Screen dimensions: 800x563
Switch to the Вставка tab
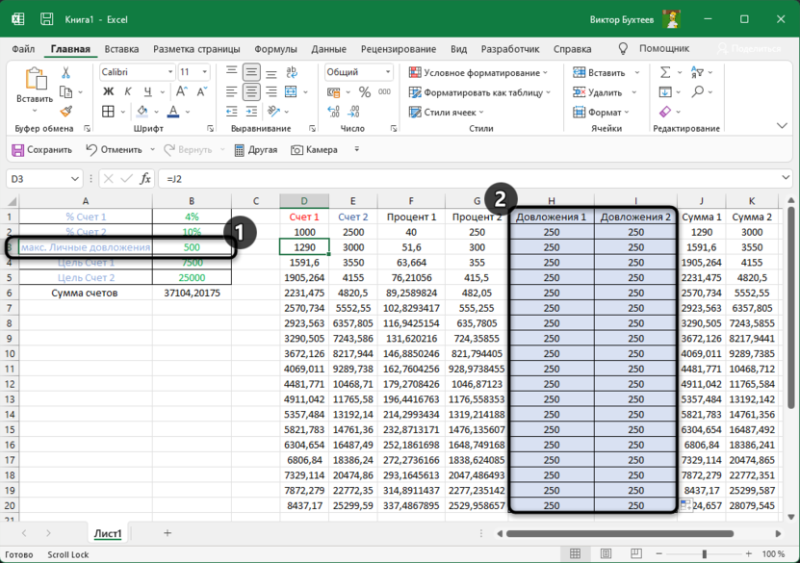pyautogui.click(x=121, y=49)
